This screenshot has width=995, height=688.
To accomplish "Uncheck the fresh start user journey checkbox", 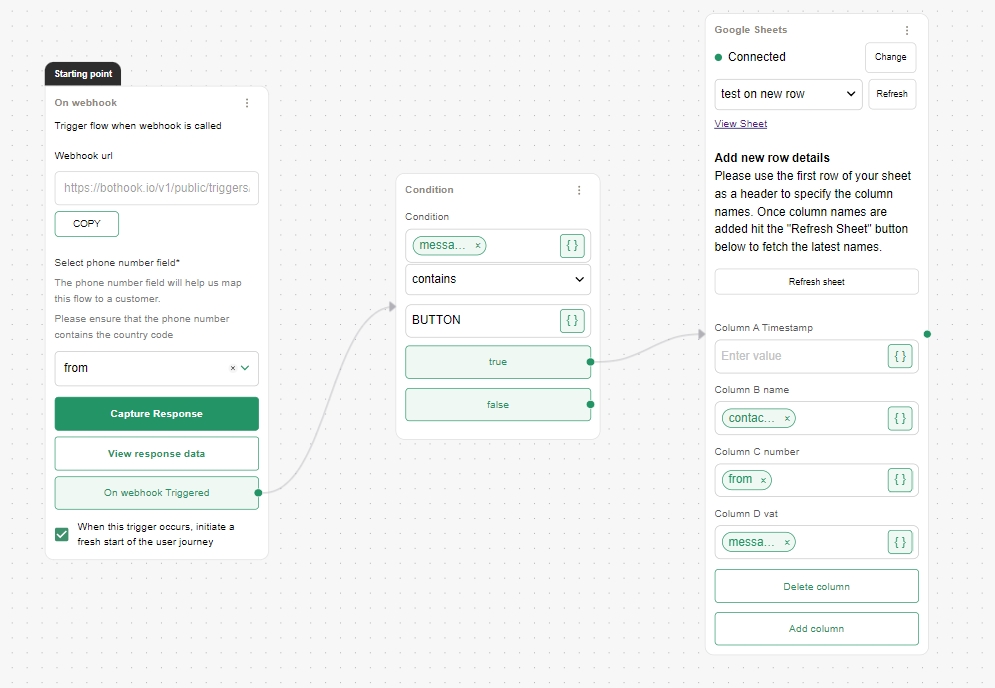I will pyautogui.click(x=62, y=534).
